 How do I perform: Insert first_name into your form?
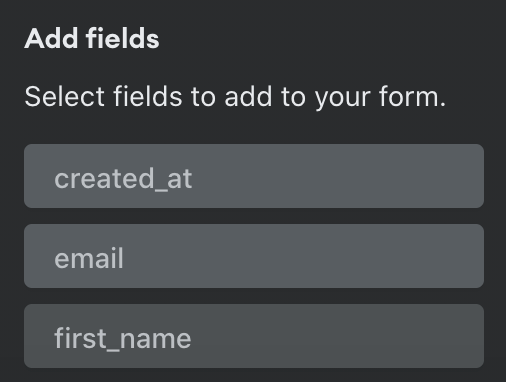click(254, 336)
